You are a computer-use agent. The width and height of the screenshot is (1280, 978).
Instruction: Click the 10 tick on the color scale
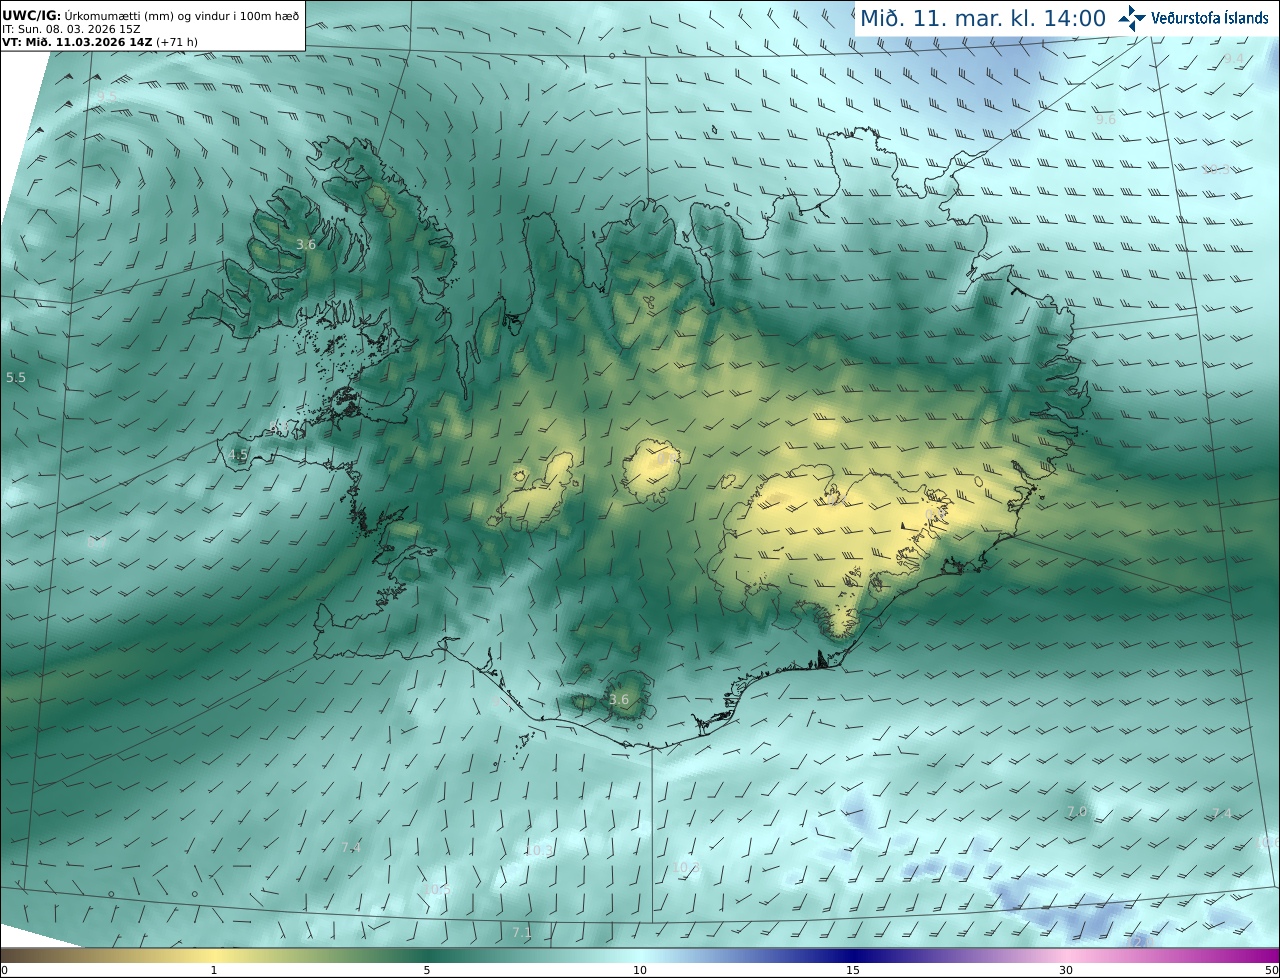click(640, 970)
